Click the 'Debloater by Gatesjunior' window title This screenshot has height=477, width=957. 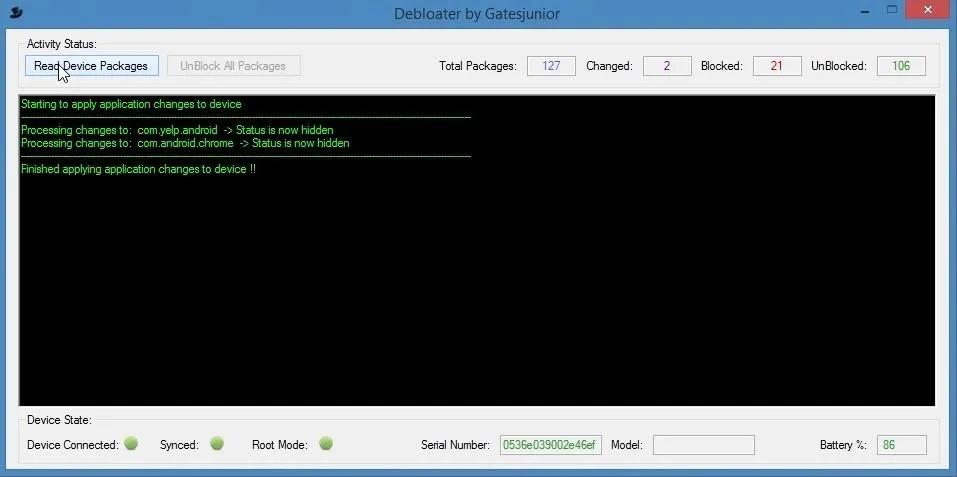pyautogui.click(x=477, y=13)
